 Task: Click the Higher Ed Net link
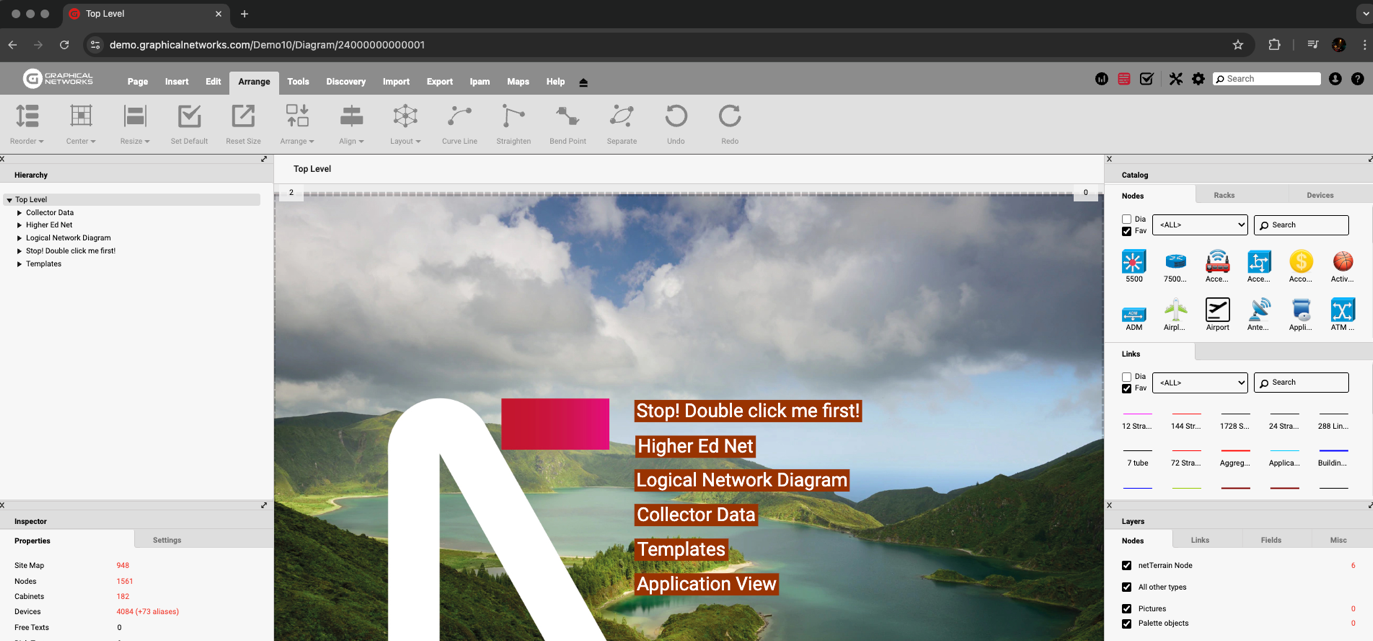(695, 446)
